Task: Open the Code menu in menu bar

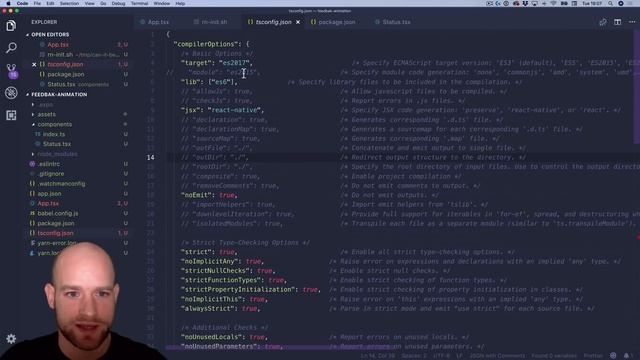Action: tap(22, 3)
